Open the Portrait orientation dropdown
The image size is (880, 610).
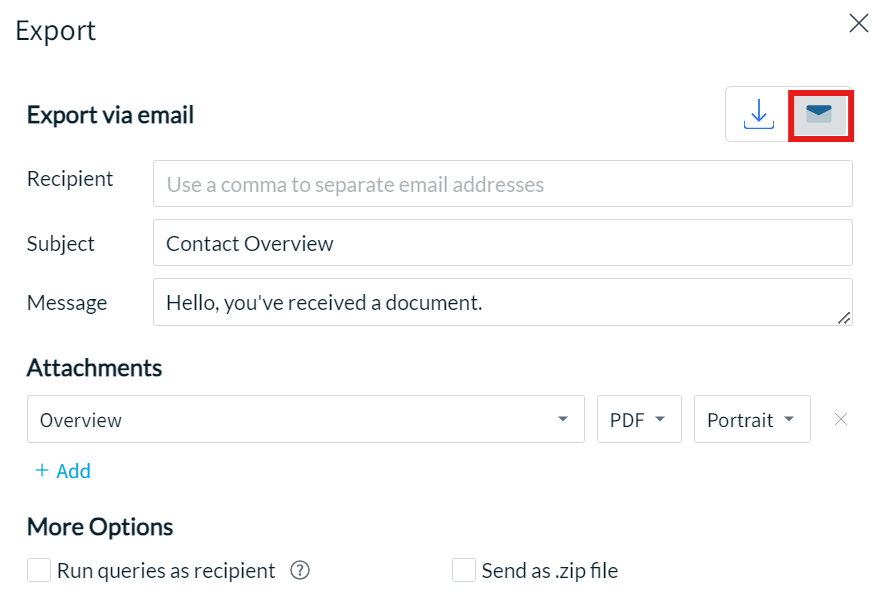point(752,419)
